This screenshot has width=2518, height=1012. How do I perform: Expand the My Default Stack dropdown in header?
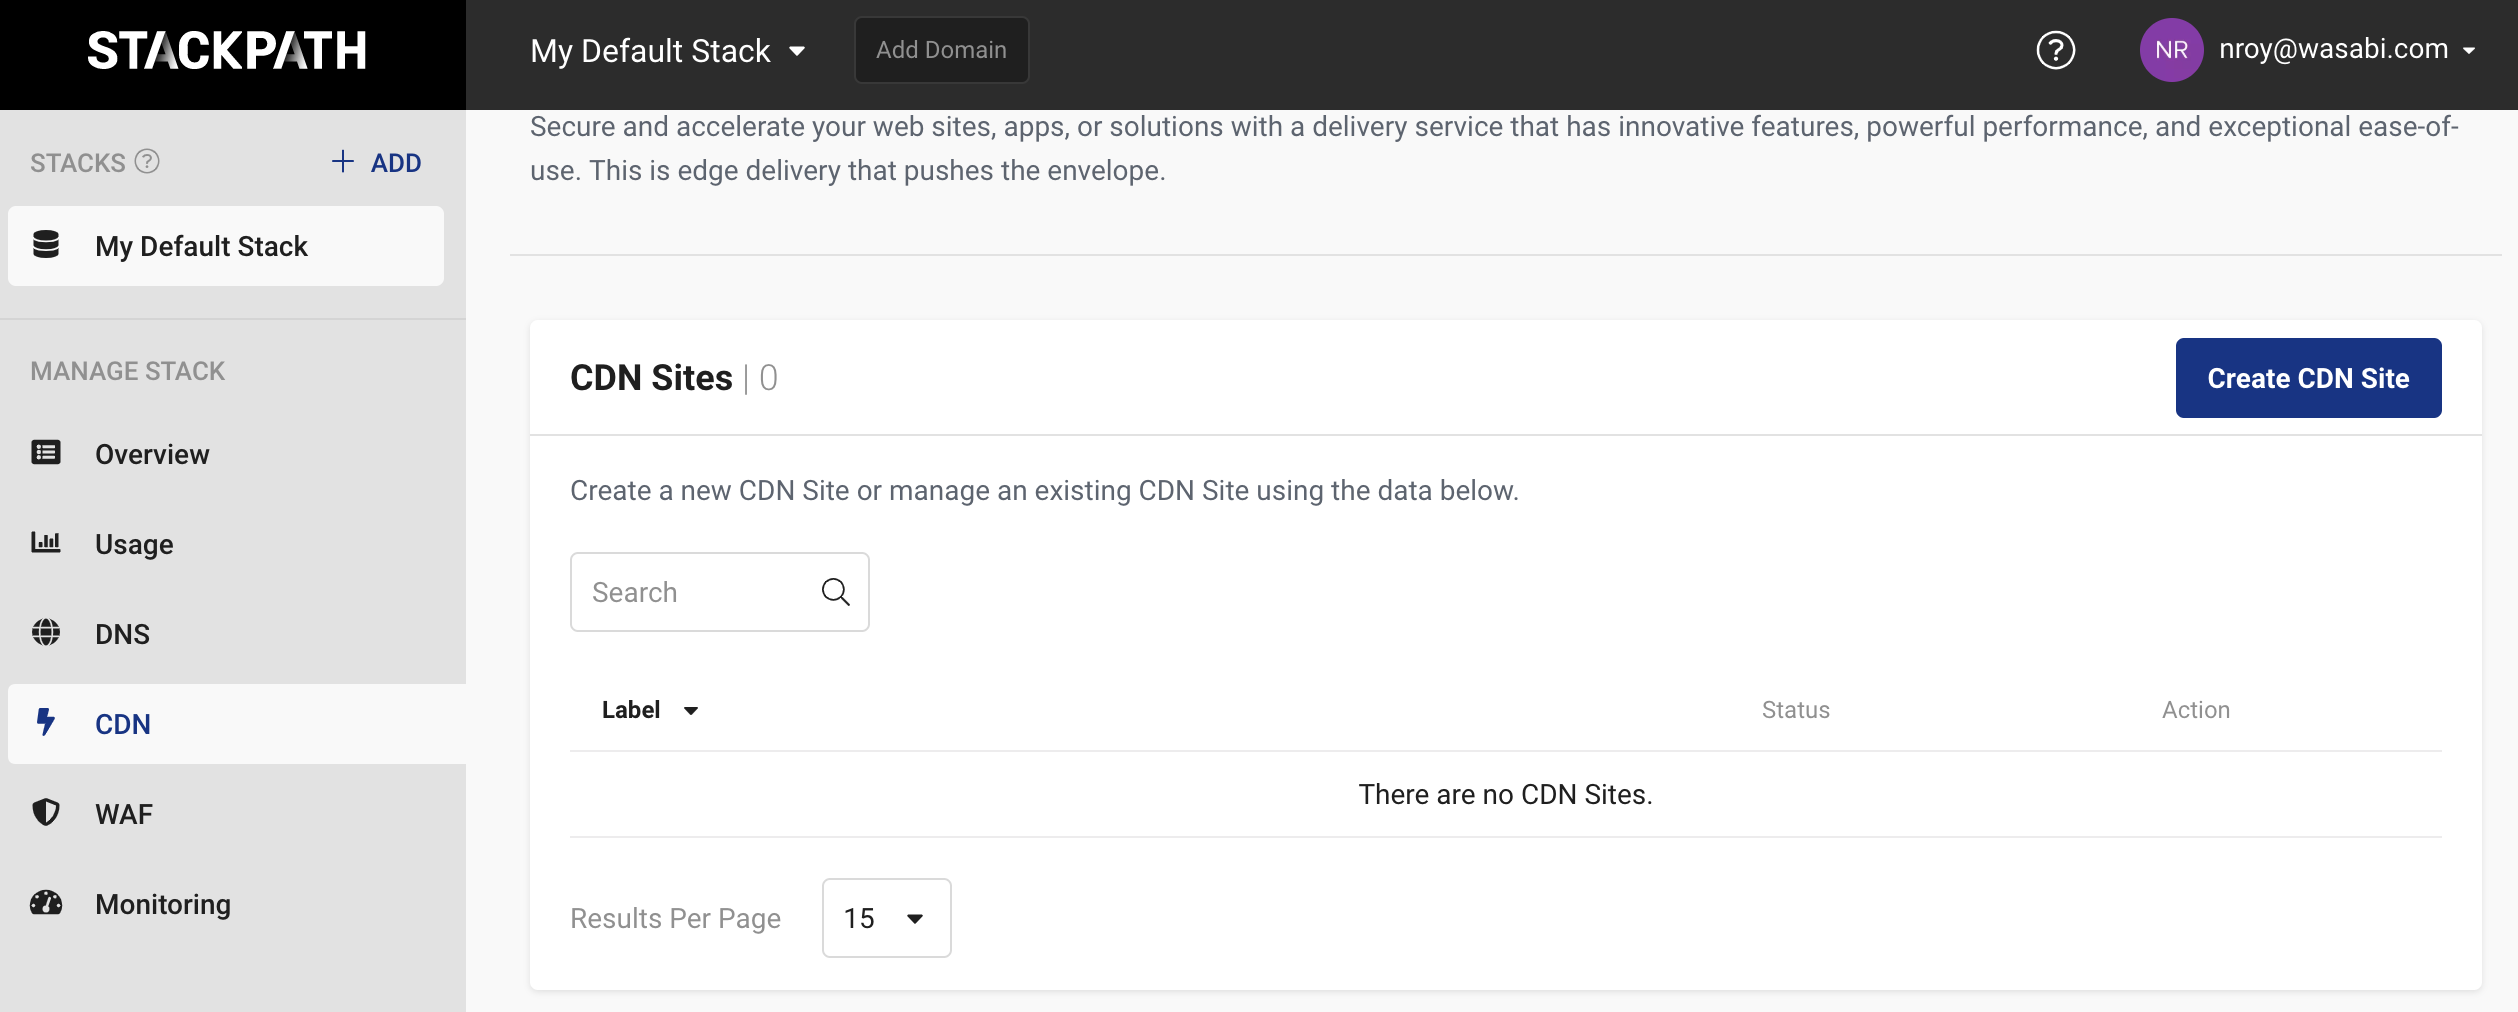pyautogui.click(x=668, y=50)
